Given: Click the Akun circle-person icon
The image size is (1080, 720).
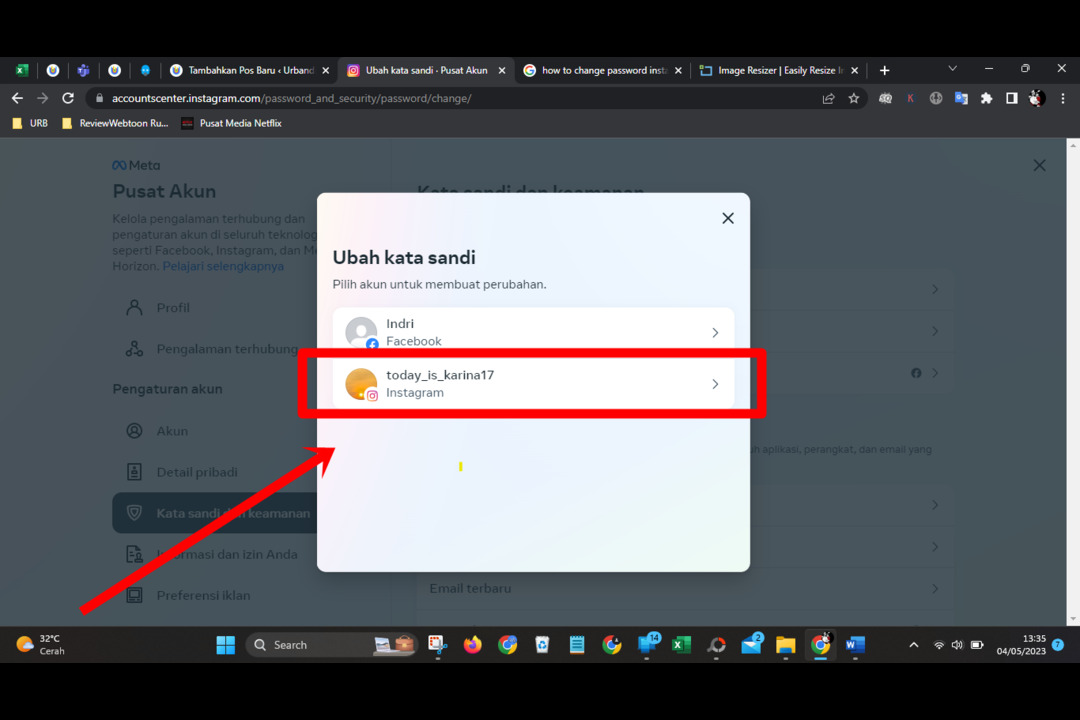Looking at the screenshot, I should [x=134, y=431].
